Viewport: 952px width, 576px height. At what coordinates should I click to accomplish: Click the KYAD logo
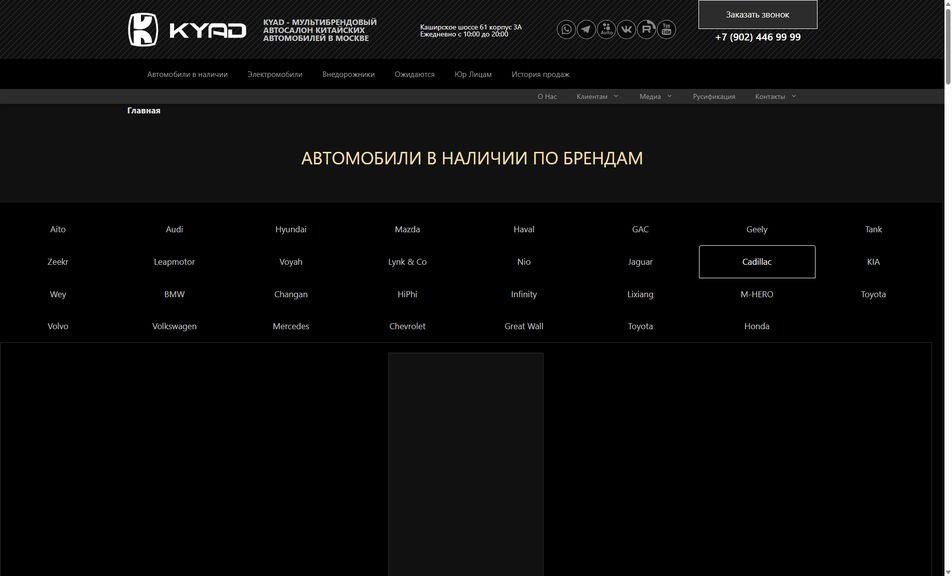pos(187,30)
